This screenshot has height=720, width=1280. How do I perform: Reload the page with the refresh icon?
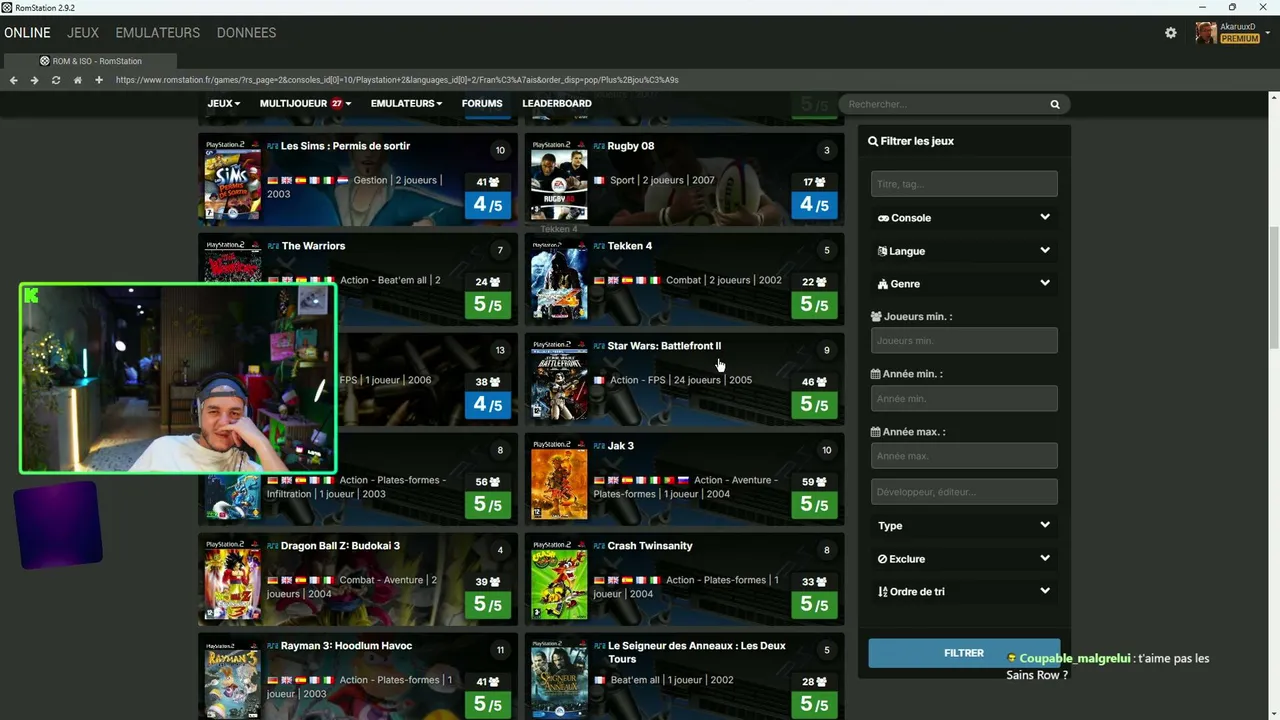coord(56,80)
